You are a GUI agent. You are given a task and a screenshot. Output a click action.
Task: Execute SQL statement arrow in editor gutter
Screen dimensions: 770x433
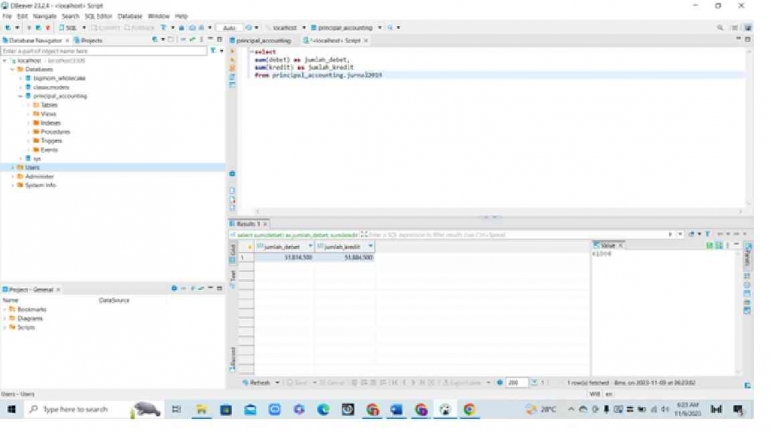[232, 51]
